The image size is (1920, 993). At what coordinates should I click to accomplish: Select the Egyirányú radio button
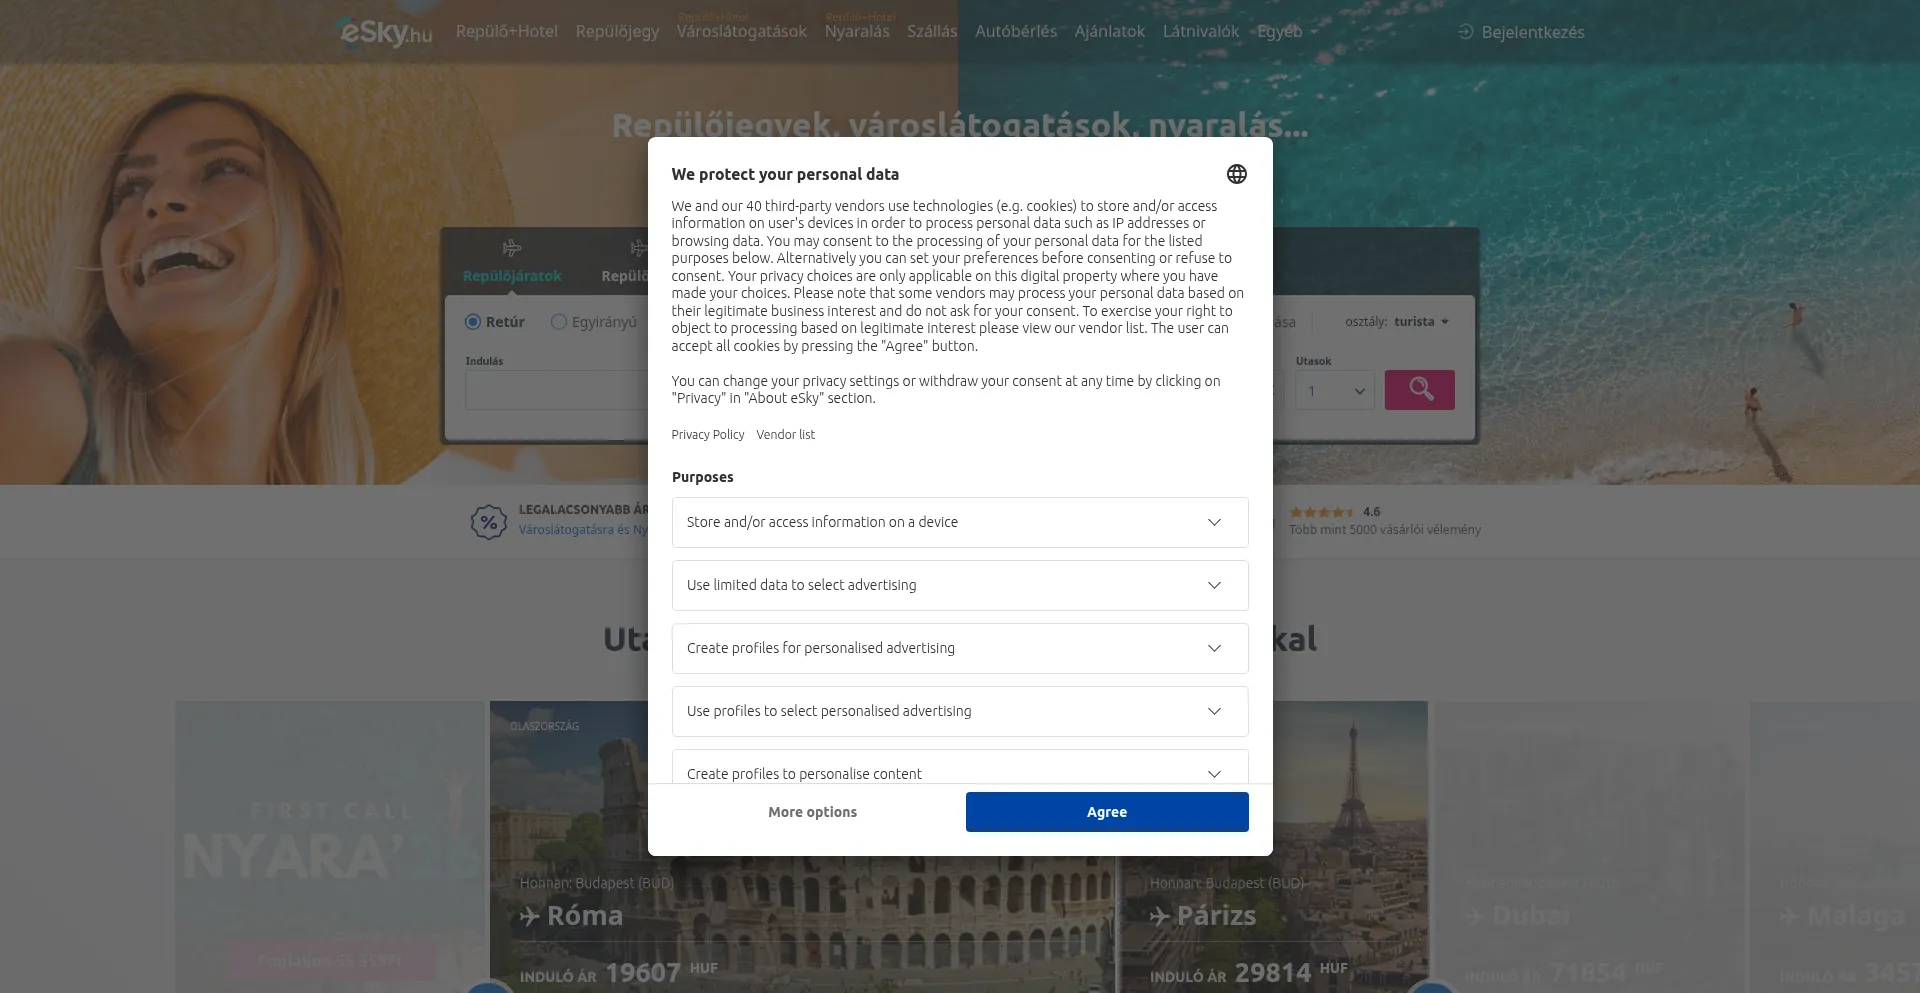coord(559,322)
